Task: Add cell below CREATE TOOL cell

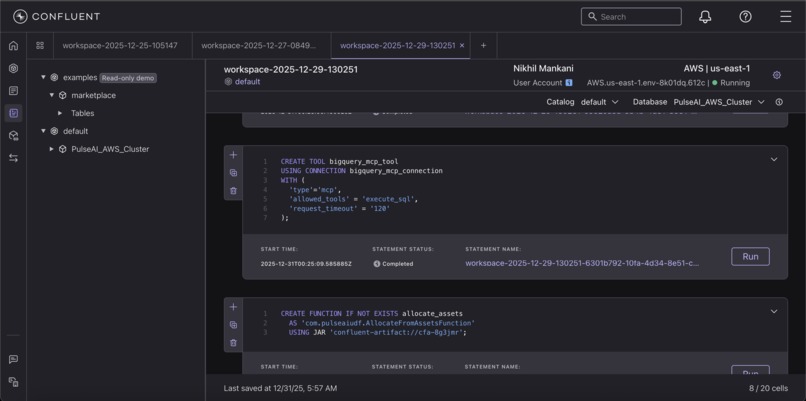Action: point(233,155)
